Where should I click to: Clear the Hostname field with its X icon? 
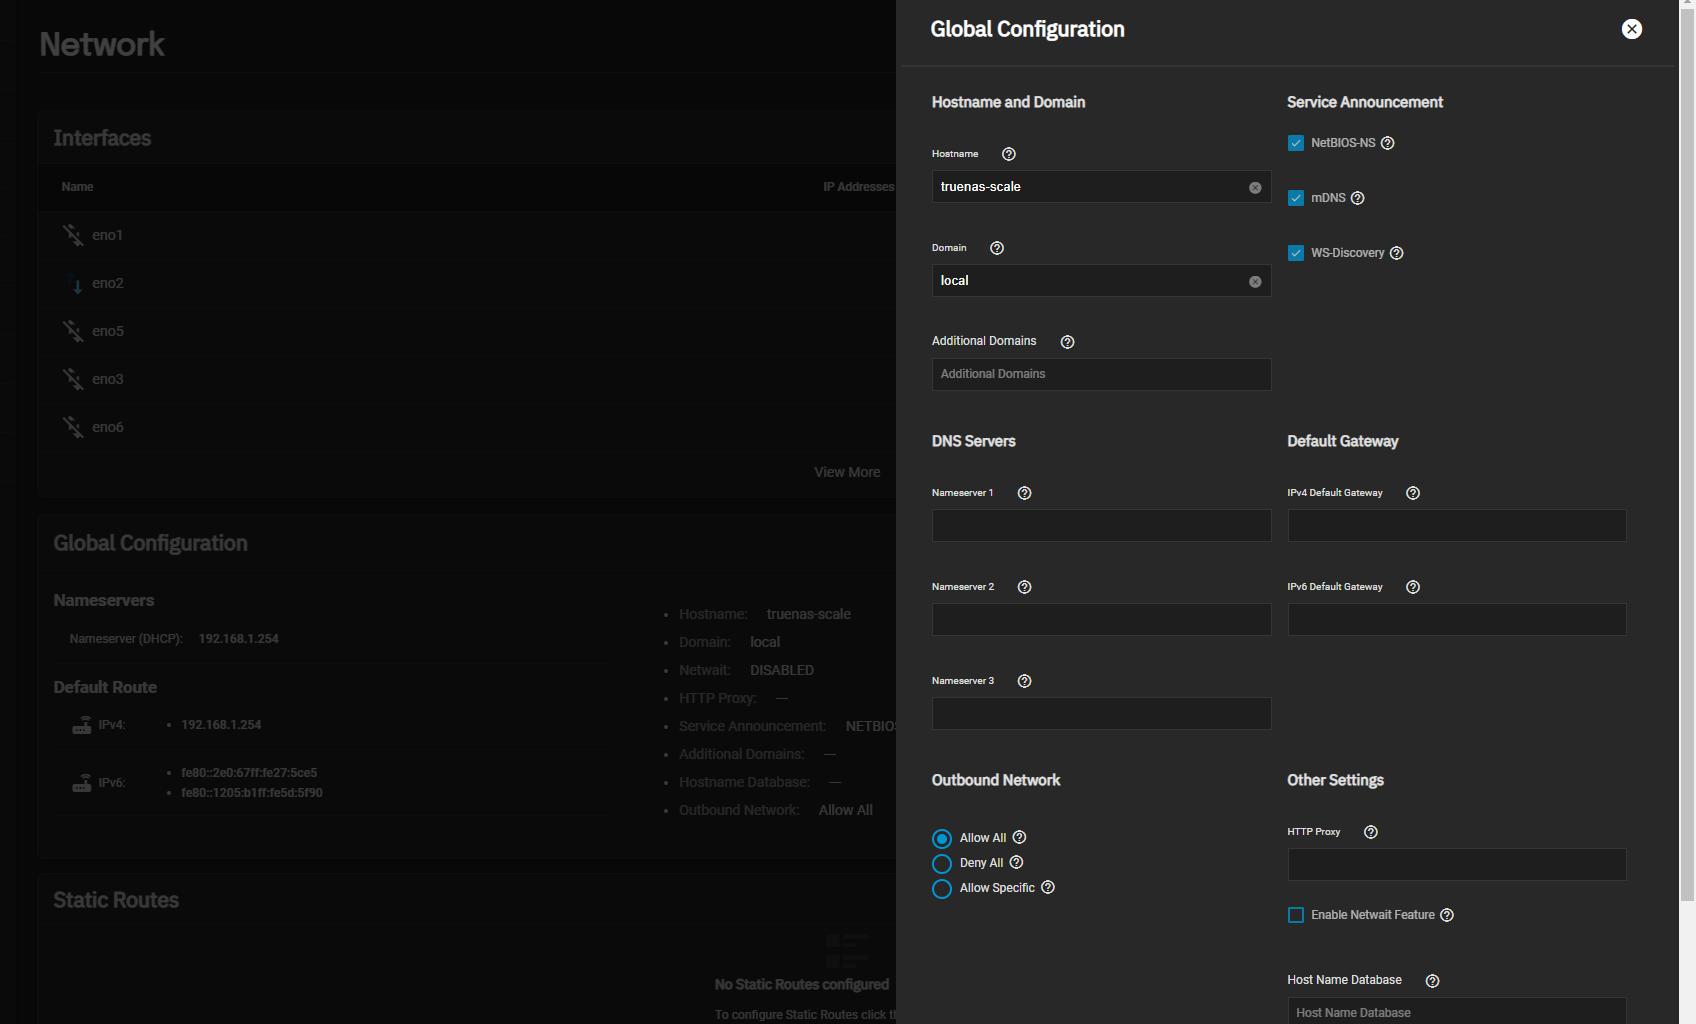(x=1255, y=188)
